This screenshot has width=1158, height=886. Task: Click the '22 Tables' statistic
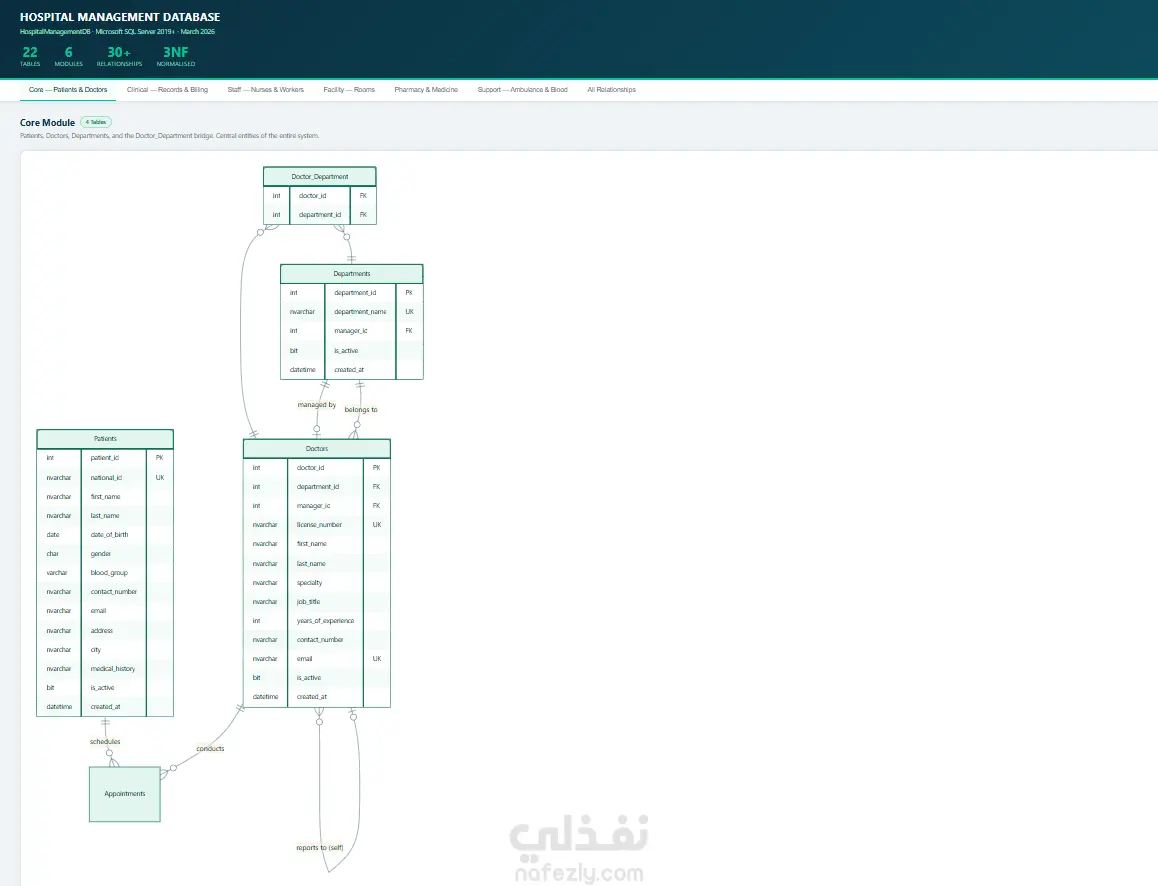[x=30, y=56]
